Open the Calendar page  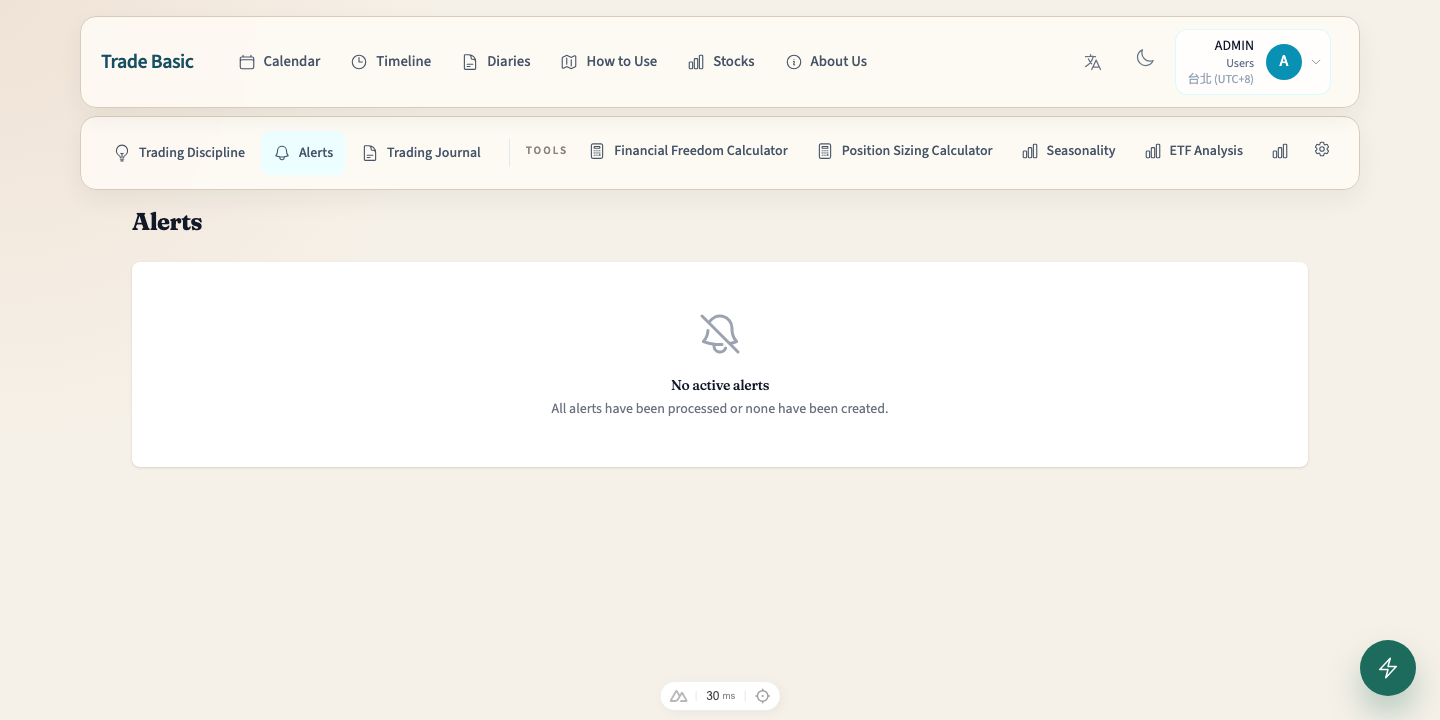[280, 62]
